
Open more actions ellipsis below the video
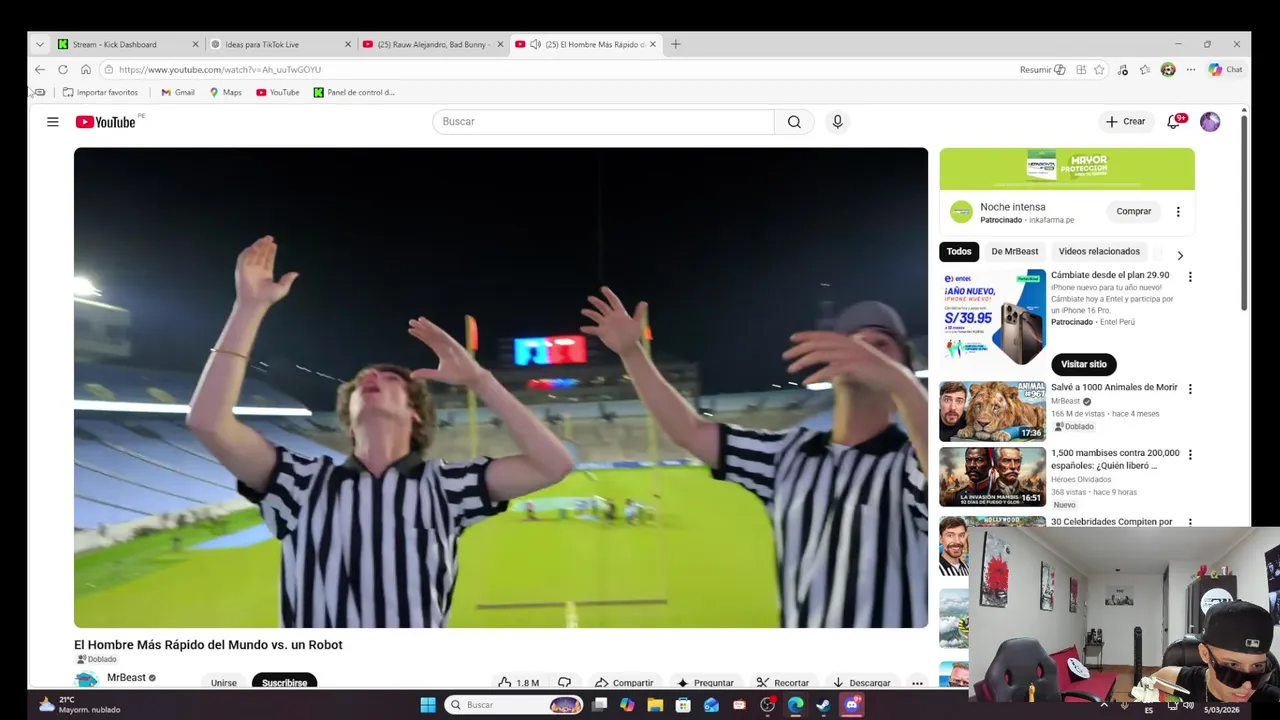coord(917,683)
